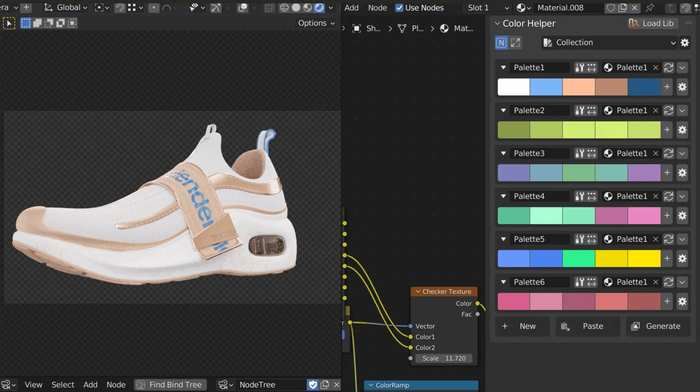Switch viewport to material preview shading

point(308,8)
